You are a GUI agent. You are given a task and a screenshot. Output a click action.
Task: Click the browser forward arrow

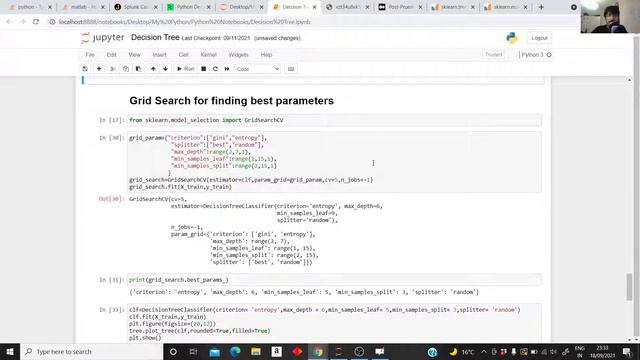22,22
